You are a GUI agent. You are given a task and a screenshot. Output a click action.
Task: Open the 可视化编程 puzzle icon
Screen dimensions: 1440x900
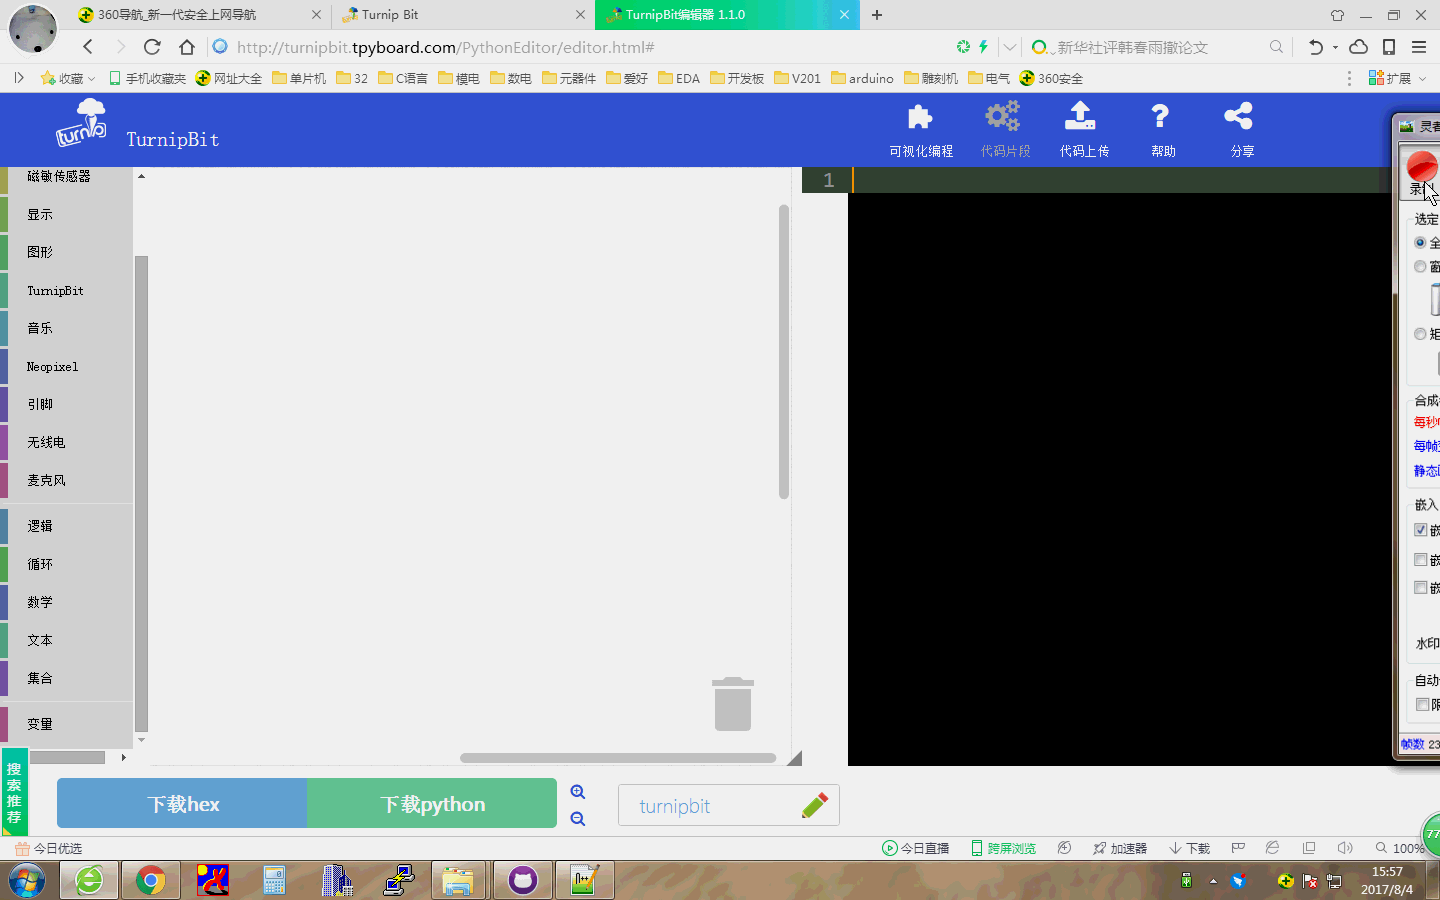tap(920, 118)
